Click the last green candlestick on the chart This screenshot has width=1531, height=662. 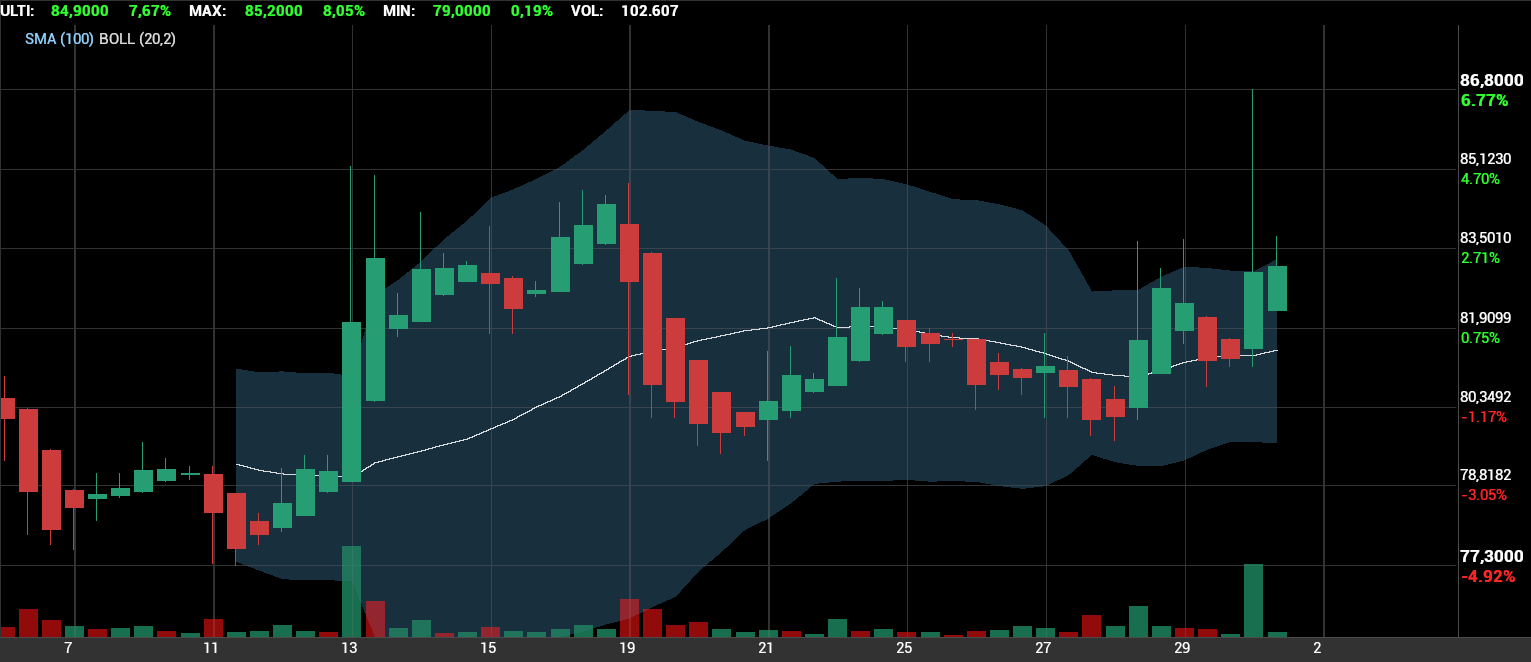click(x=1277, y=288)
